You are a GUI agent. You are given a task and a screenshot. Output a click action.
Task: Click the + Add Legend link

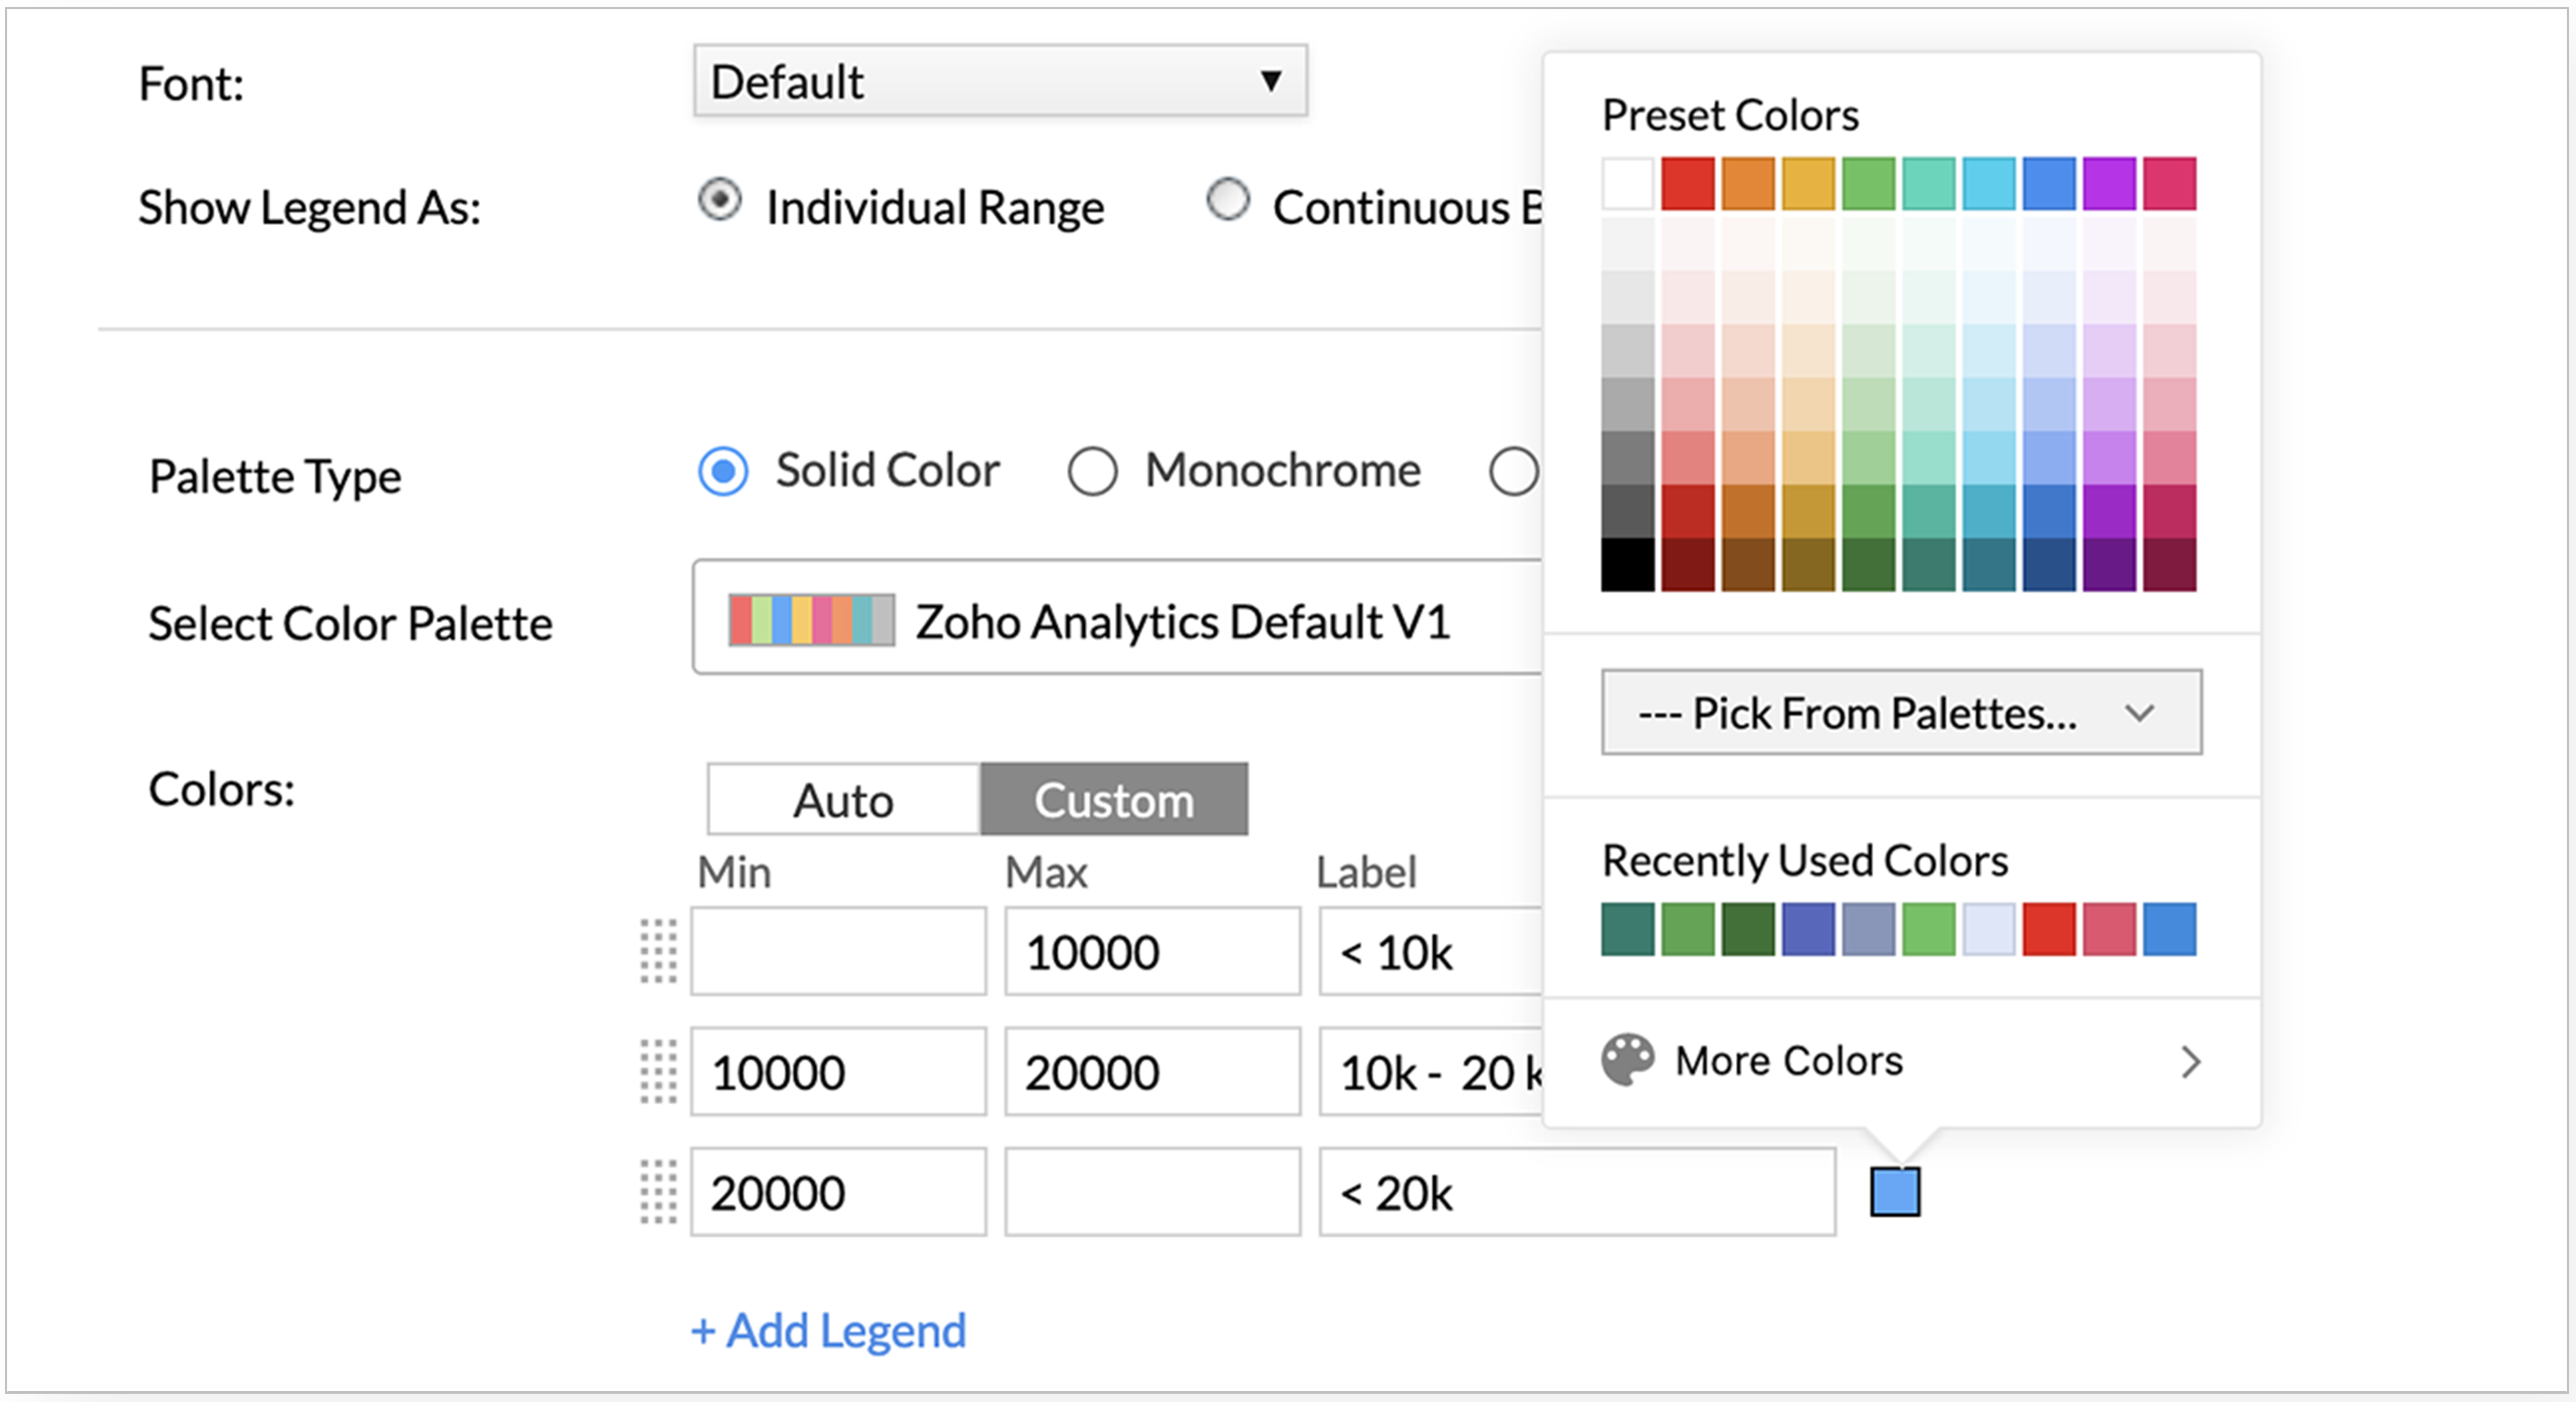point(828,1331)
